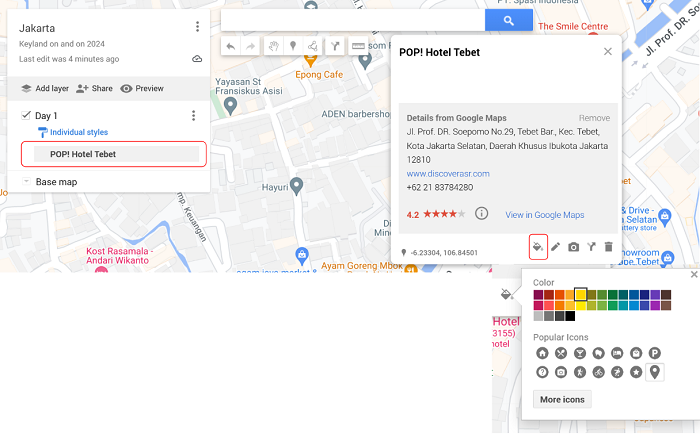
Task: Click the Kost Rasamala - Andari Wikanto label
Action: point(119,255)
